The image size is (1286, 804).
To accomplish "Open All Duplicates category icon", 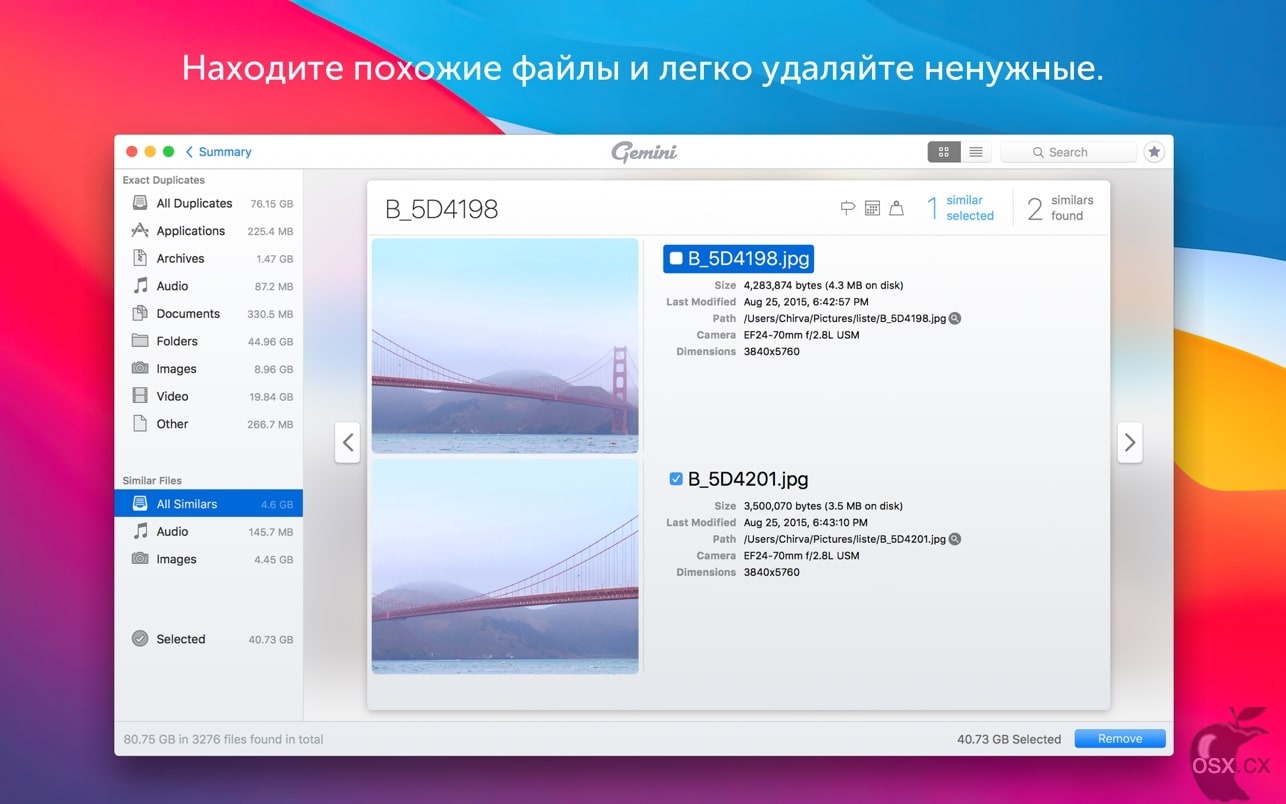I will point(140,203).
